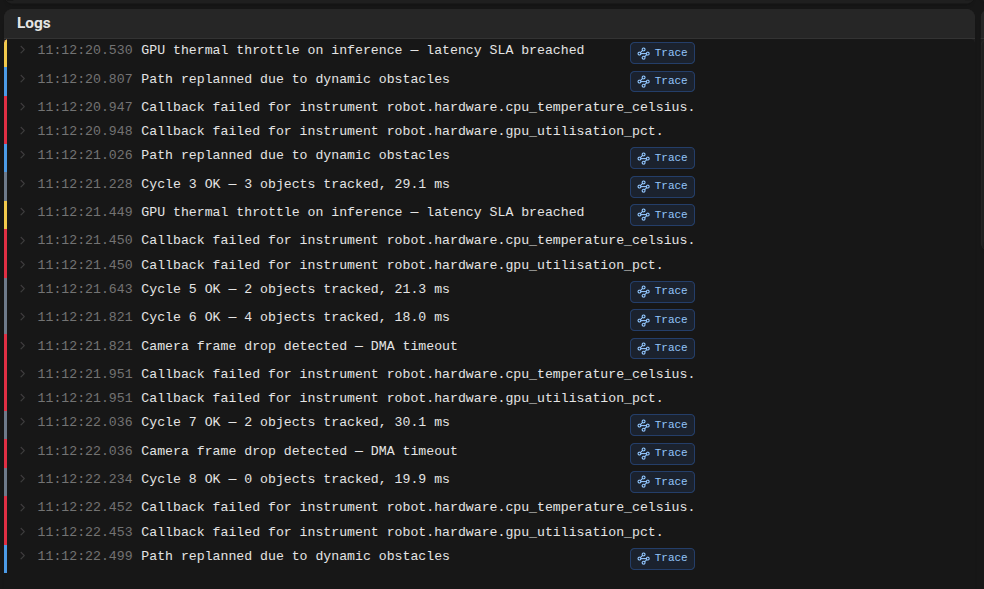This screenshot has height=589, width=984.
Task: Expand the Cycle 7 OK log row
Action: coord(23,422)
